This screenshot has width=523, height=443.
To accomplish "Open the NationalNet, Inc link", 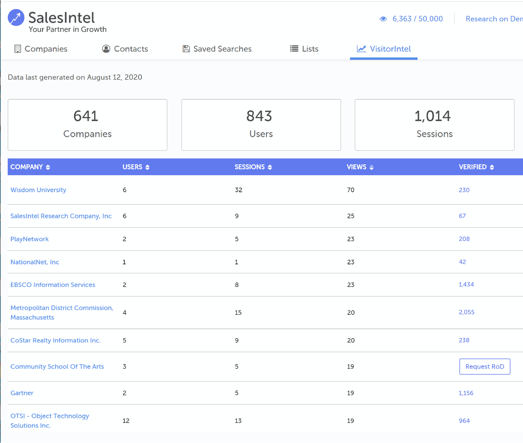I will pos(35,262).
